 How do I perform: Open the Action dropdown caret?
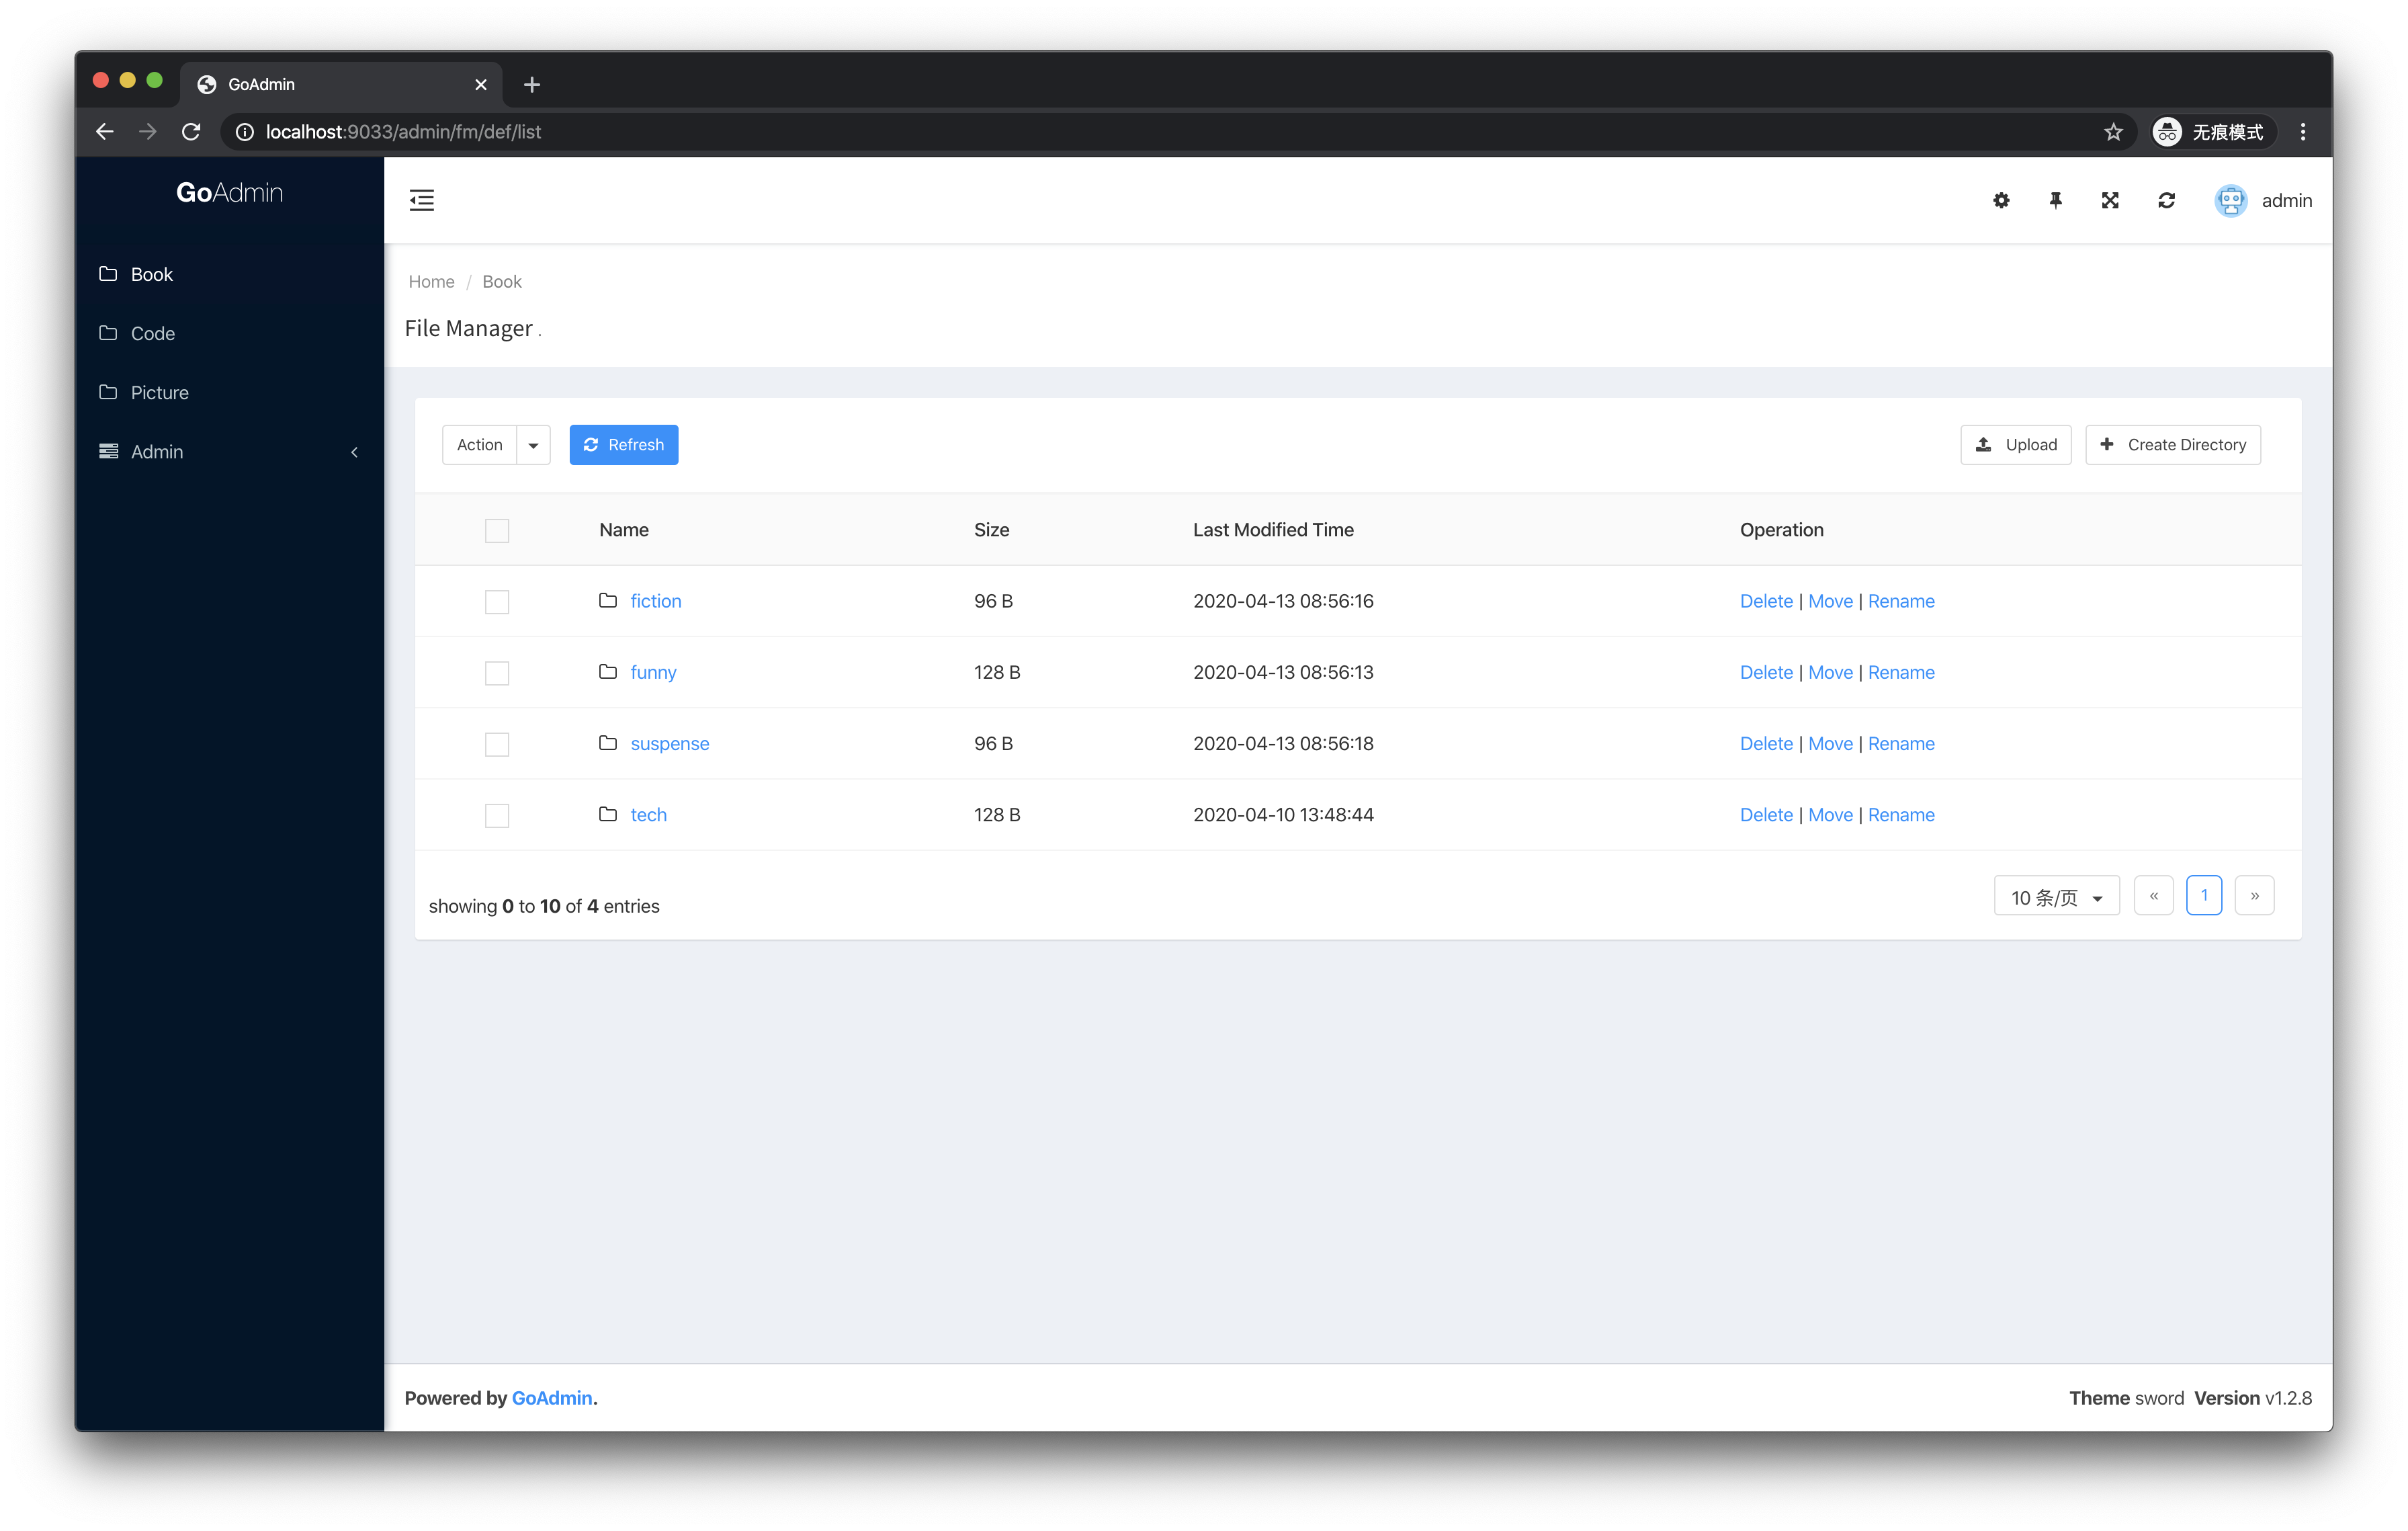(533, 445)
